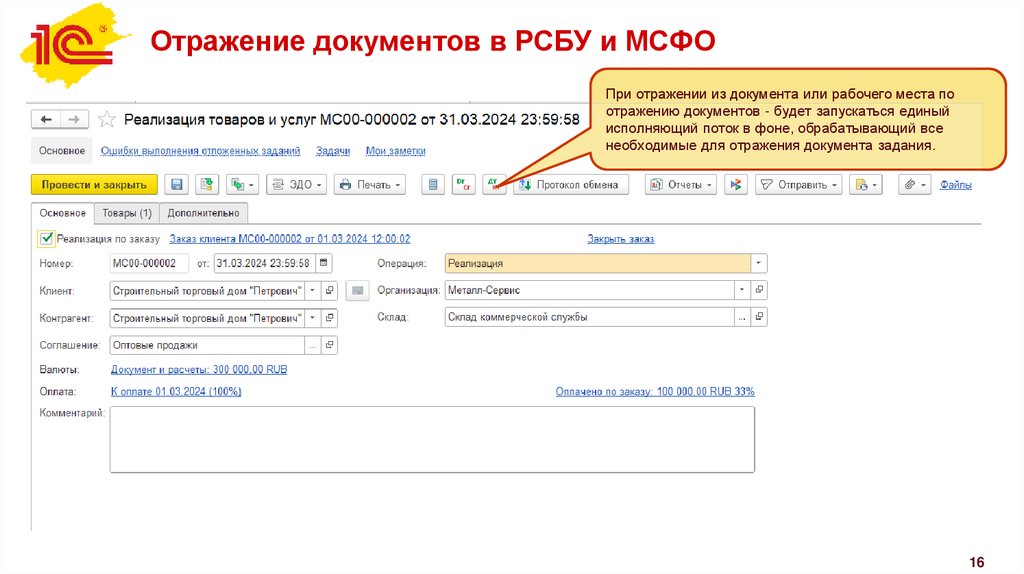Image resolution: width=1024 pixels, height=574 pixels.
Task: Open the Контрагент record with open icon
Action: click(x=330, y=318)
